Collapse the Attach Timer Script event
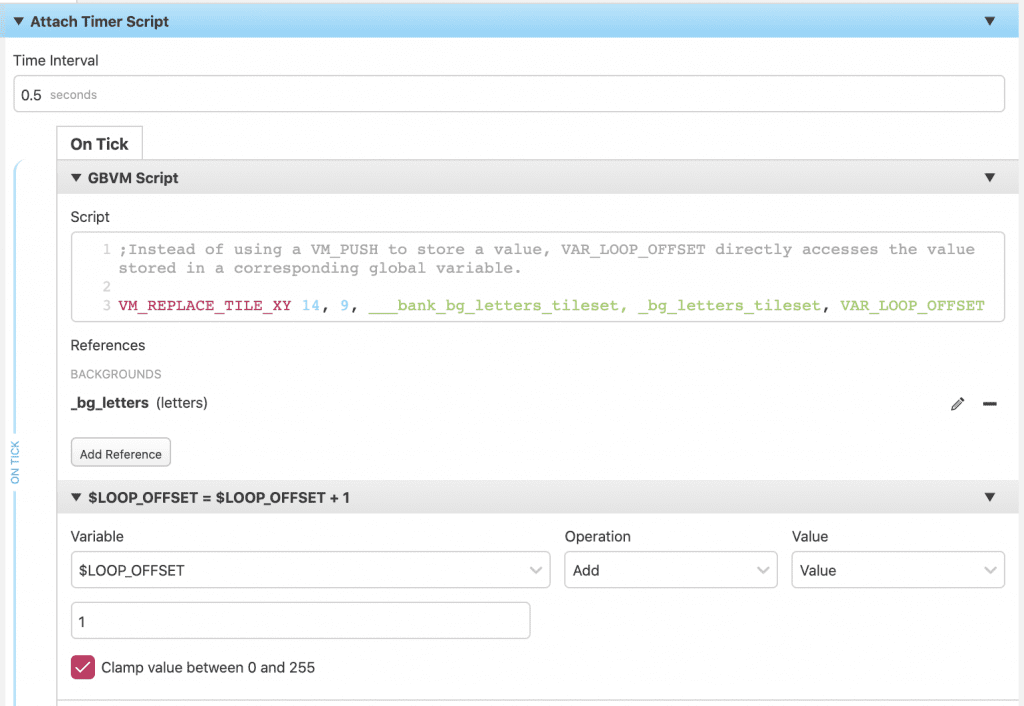The height and width of the screenshot is (706, 1024). click(19, 22)
